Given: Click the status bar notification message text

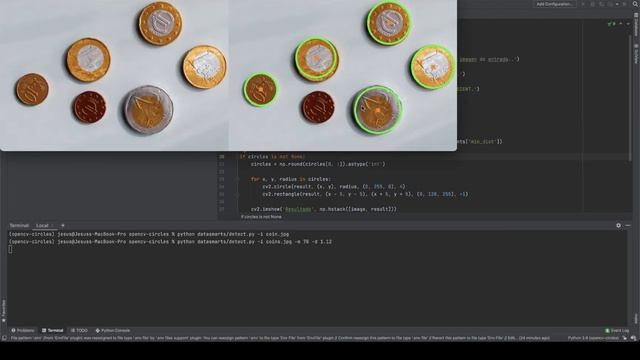Looking at the screenshot, I should click(x=280, y=338).
